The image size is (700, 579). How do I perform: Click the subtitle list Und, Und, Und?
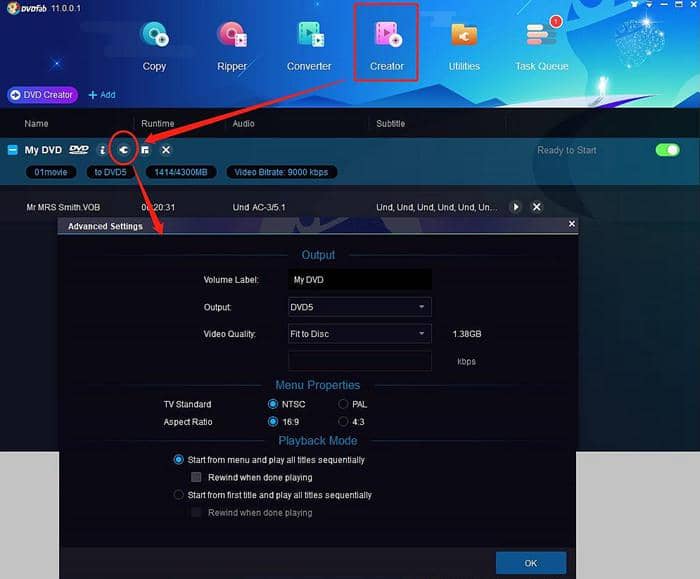436,208
